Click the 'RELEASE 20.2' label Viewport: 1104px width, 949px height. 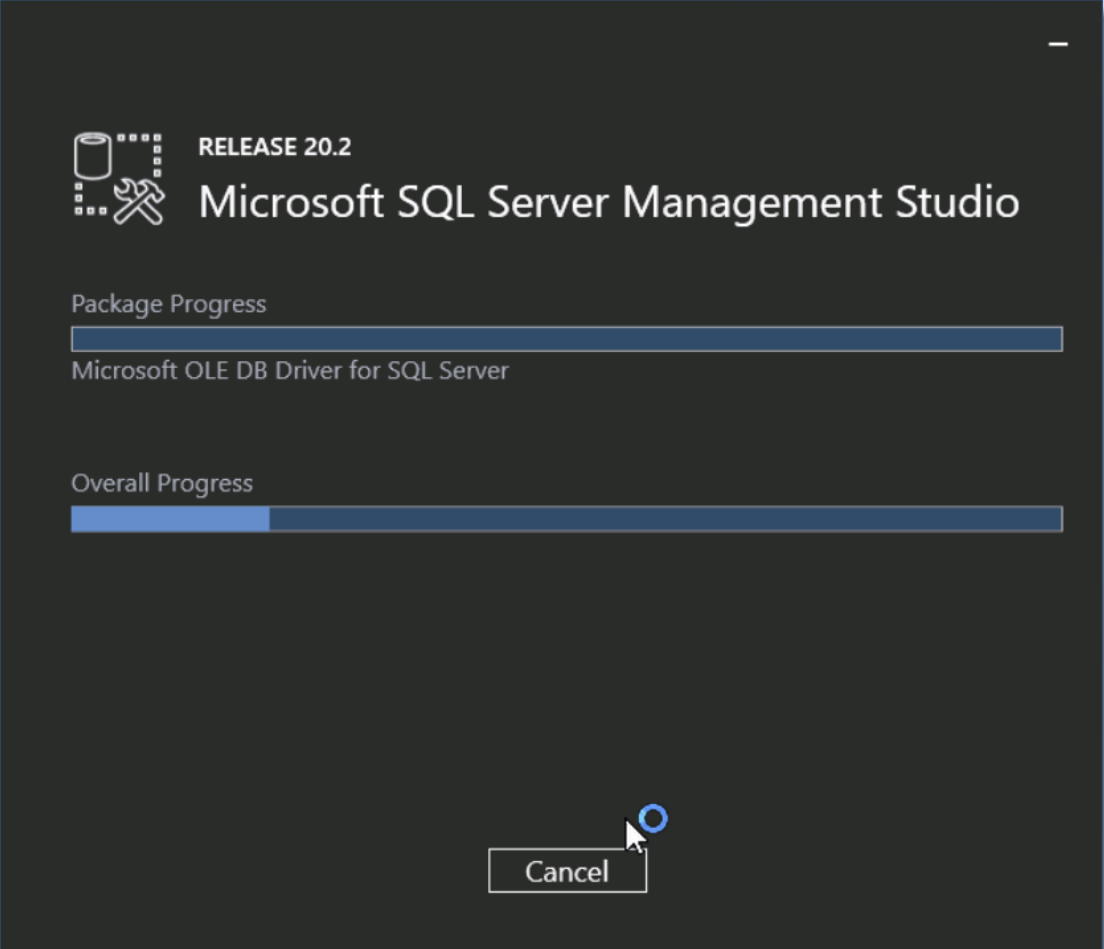click(275, 146)
